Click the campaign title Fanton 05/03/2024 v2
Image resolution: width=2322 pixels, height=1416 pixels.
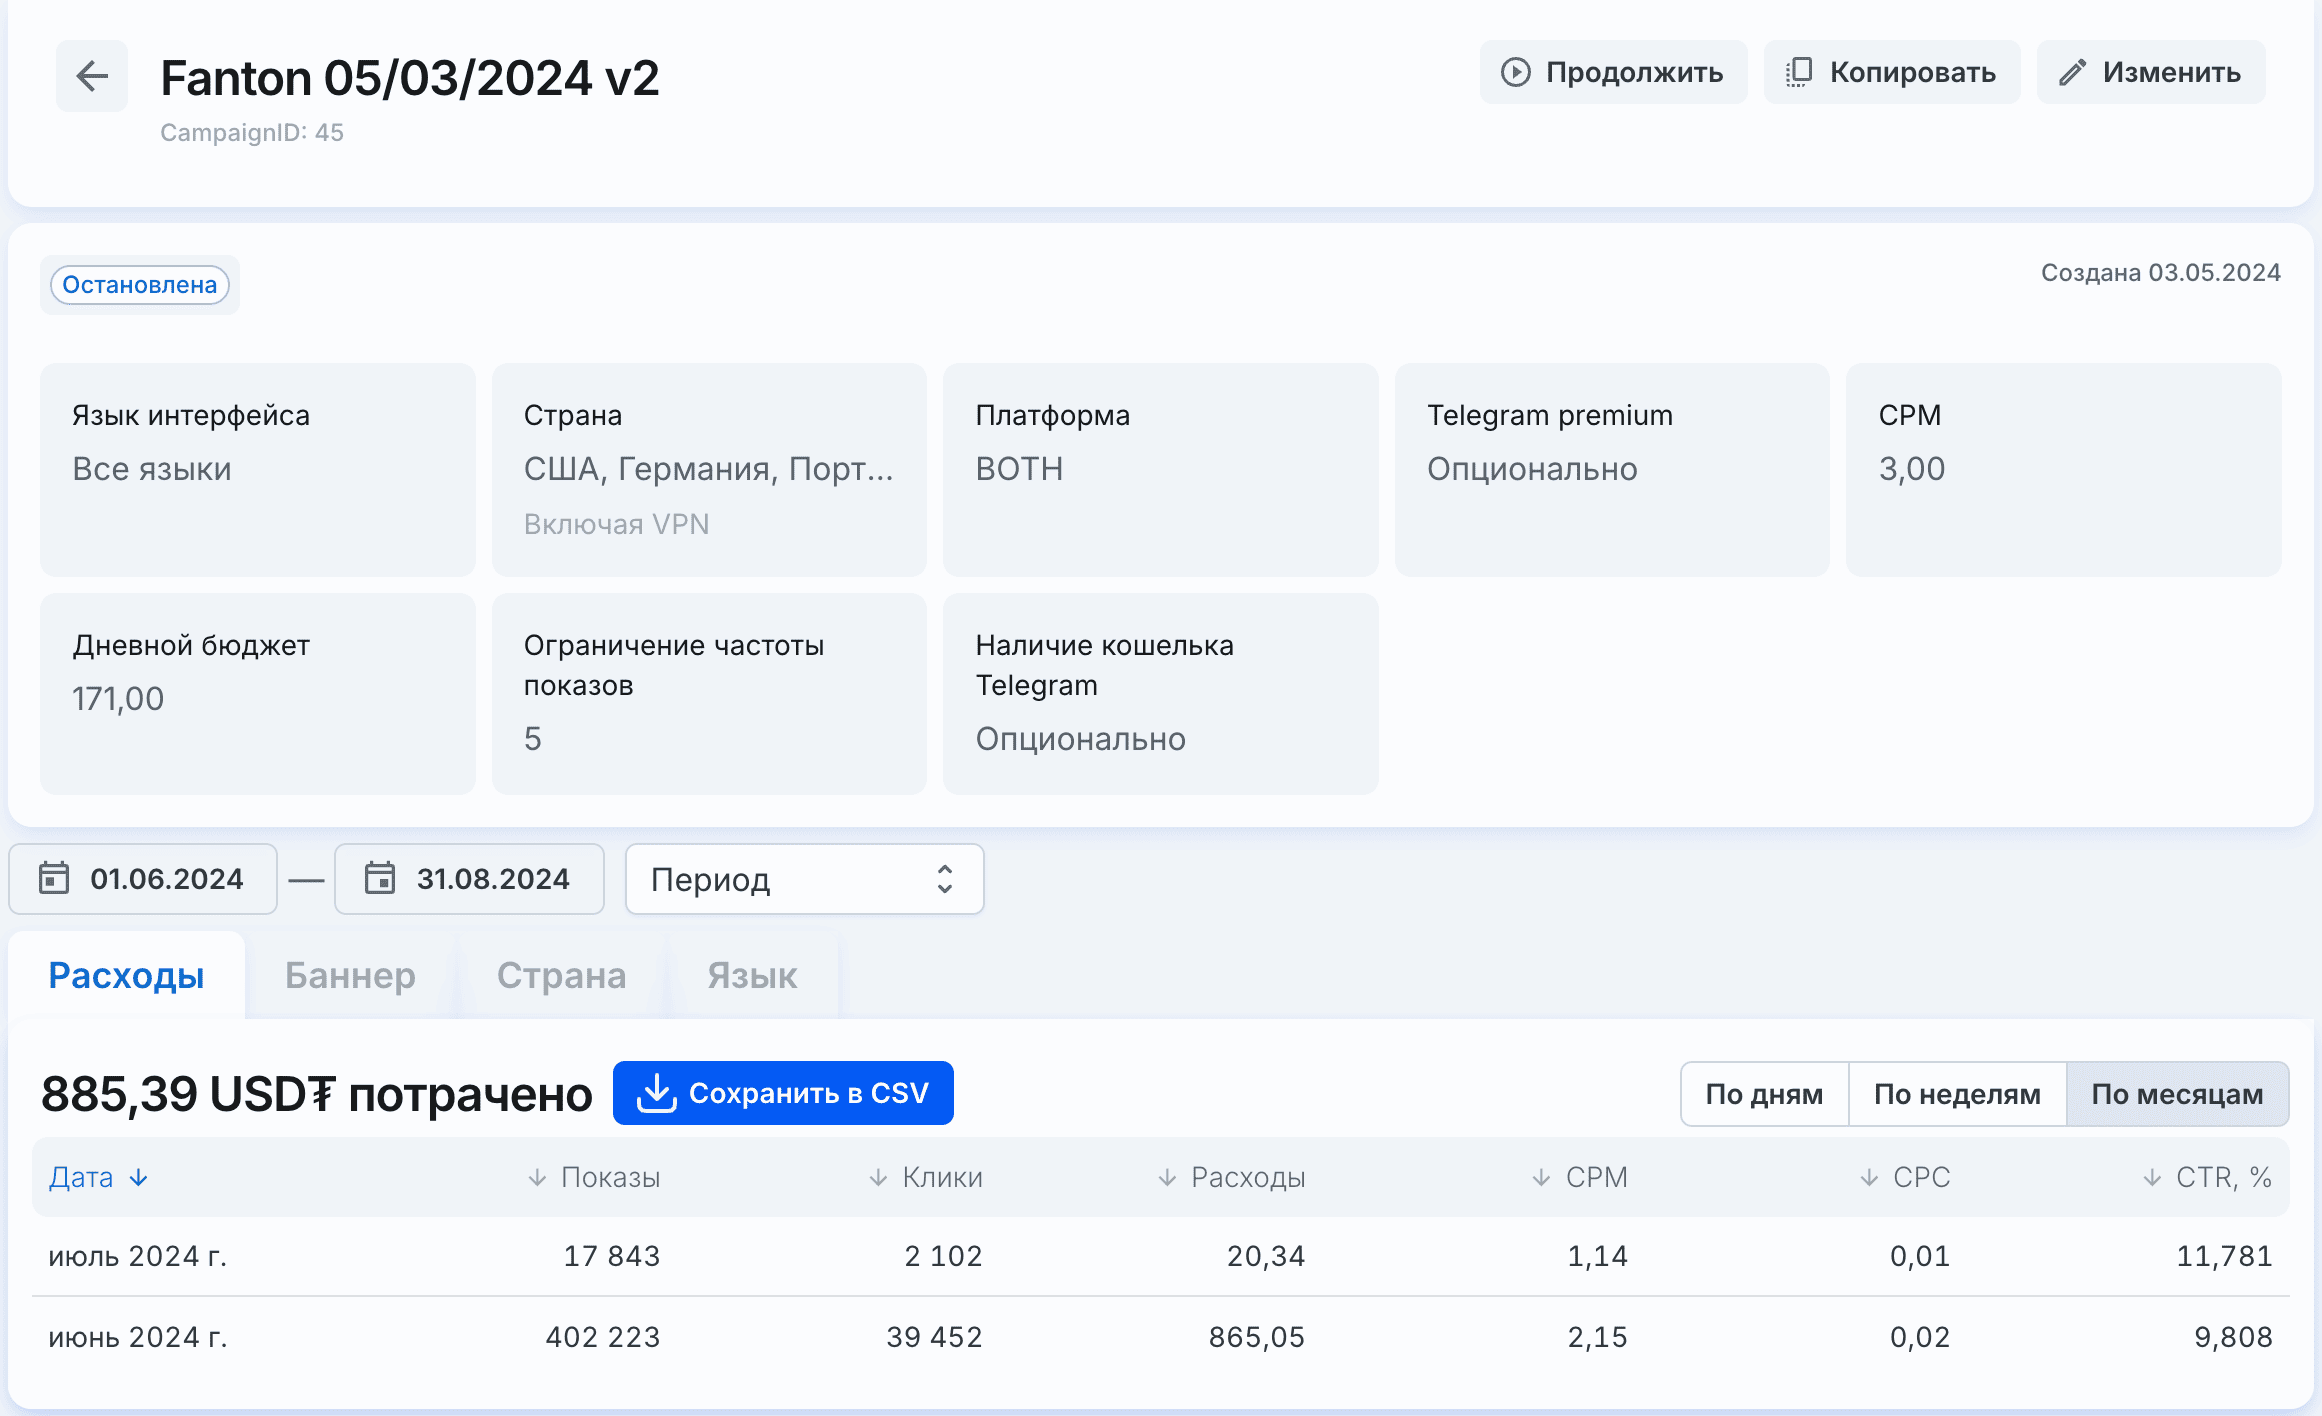(x=410, y=78)
